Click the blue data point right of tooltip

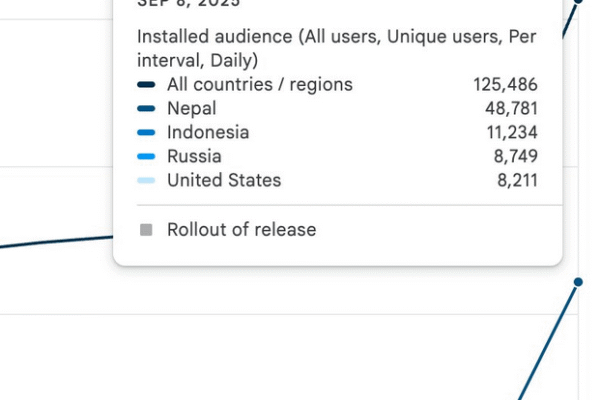(x=578, y=283)
